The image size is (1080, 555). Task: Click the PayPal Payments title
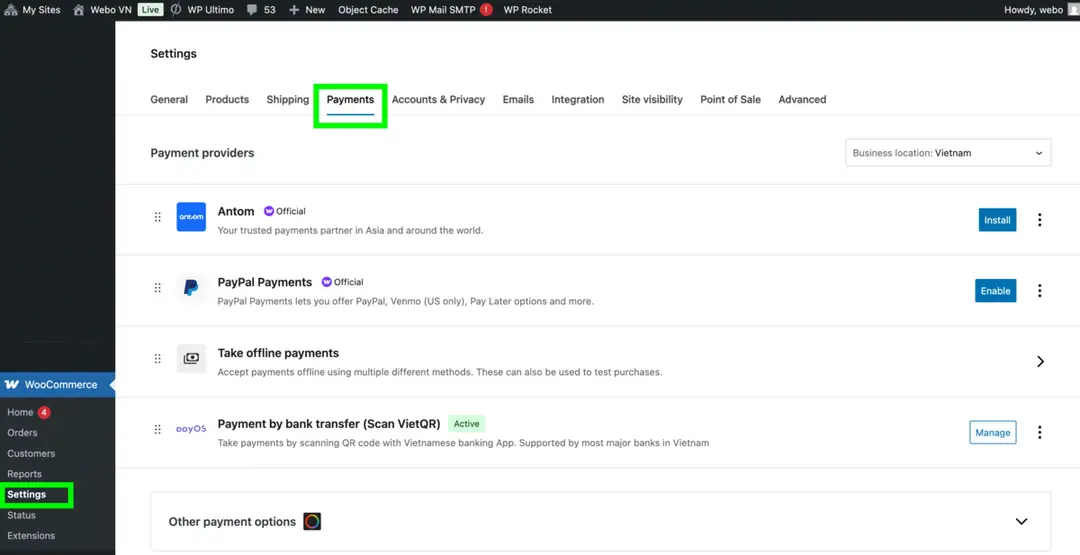point(264,282)
